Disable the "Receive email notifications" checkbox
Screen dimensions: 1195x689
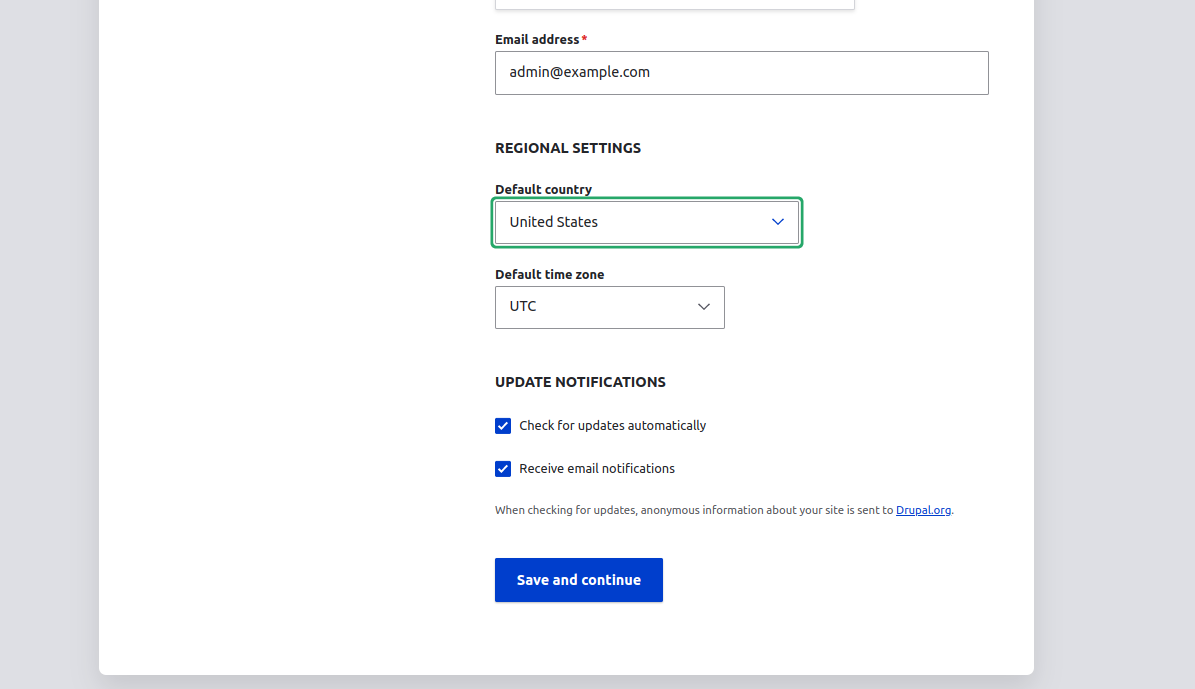pyautogui.click(x=503, y=469)
